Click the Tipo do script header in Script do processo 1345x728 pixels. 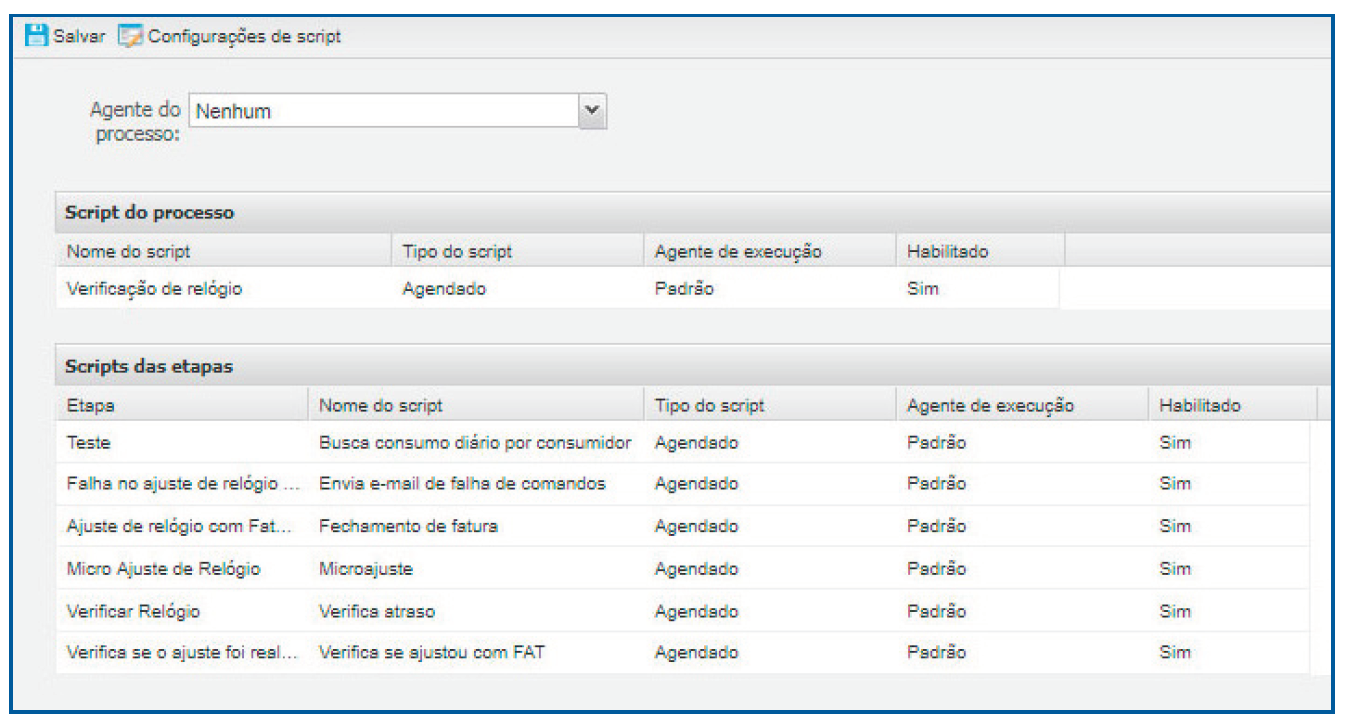[x=457, y=252]
